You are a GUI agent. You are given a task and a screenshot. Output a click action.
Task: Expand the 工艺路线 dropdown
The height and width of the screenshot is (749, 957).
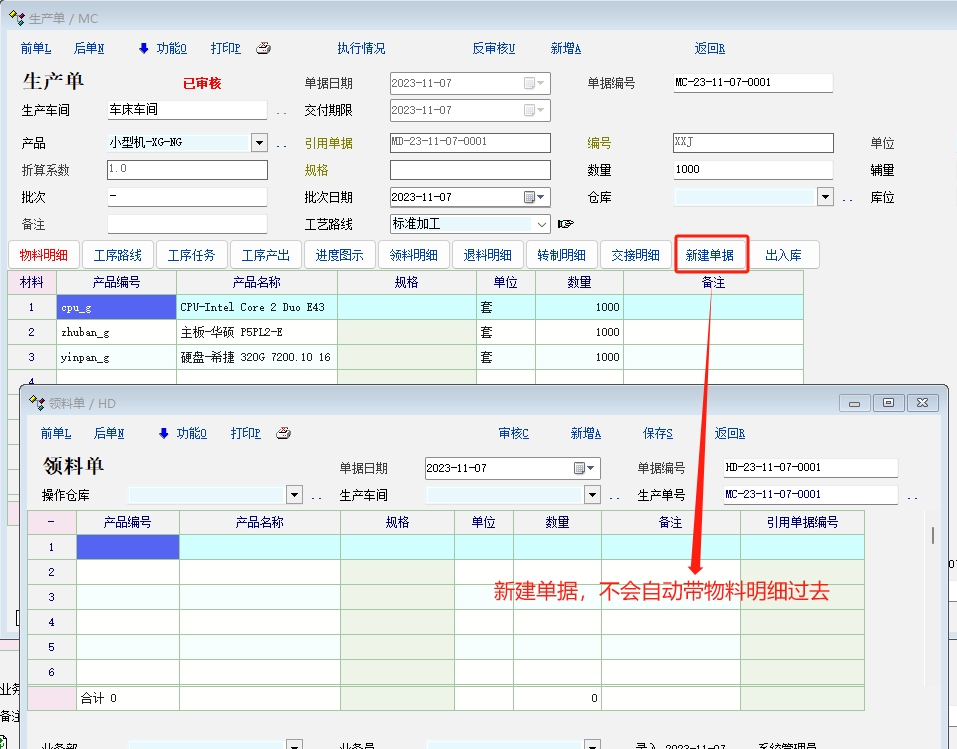click(x=541, y=224)
